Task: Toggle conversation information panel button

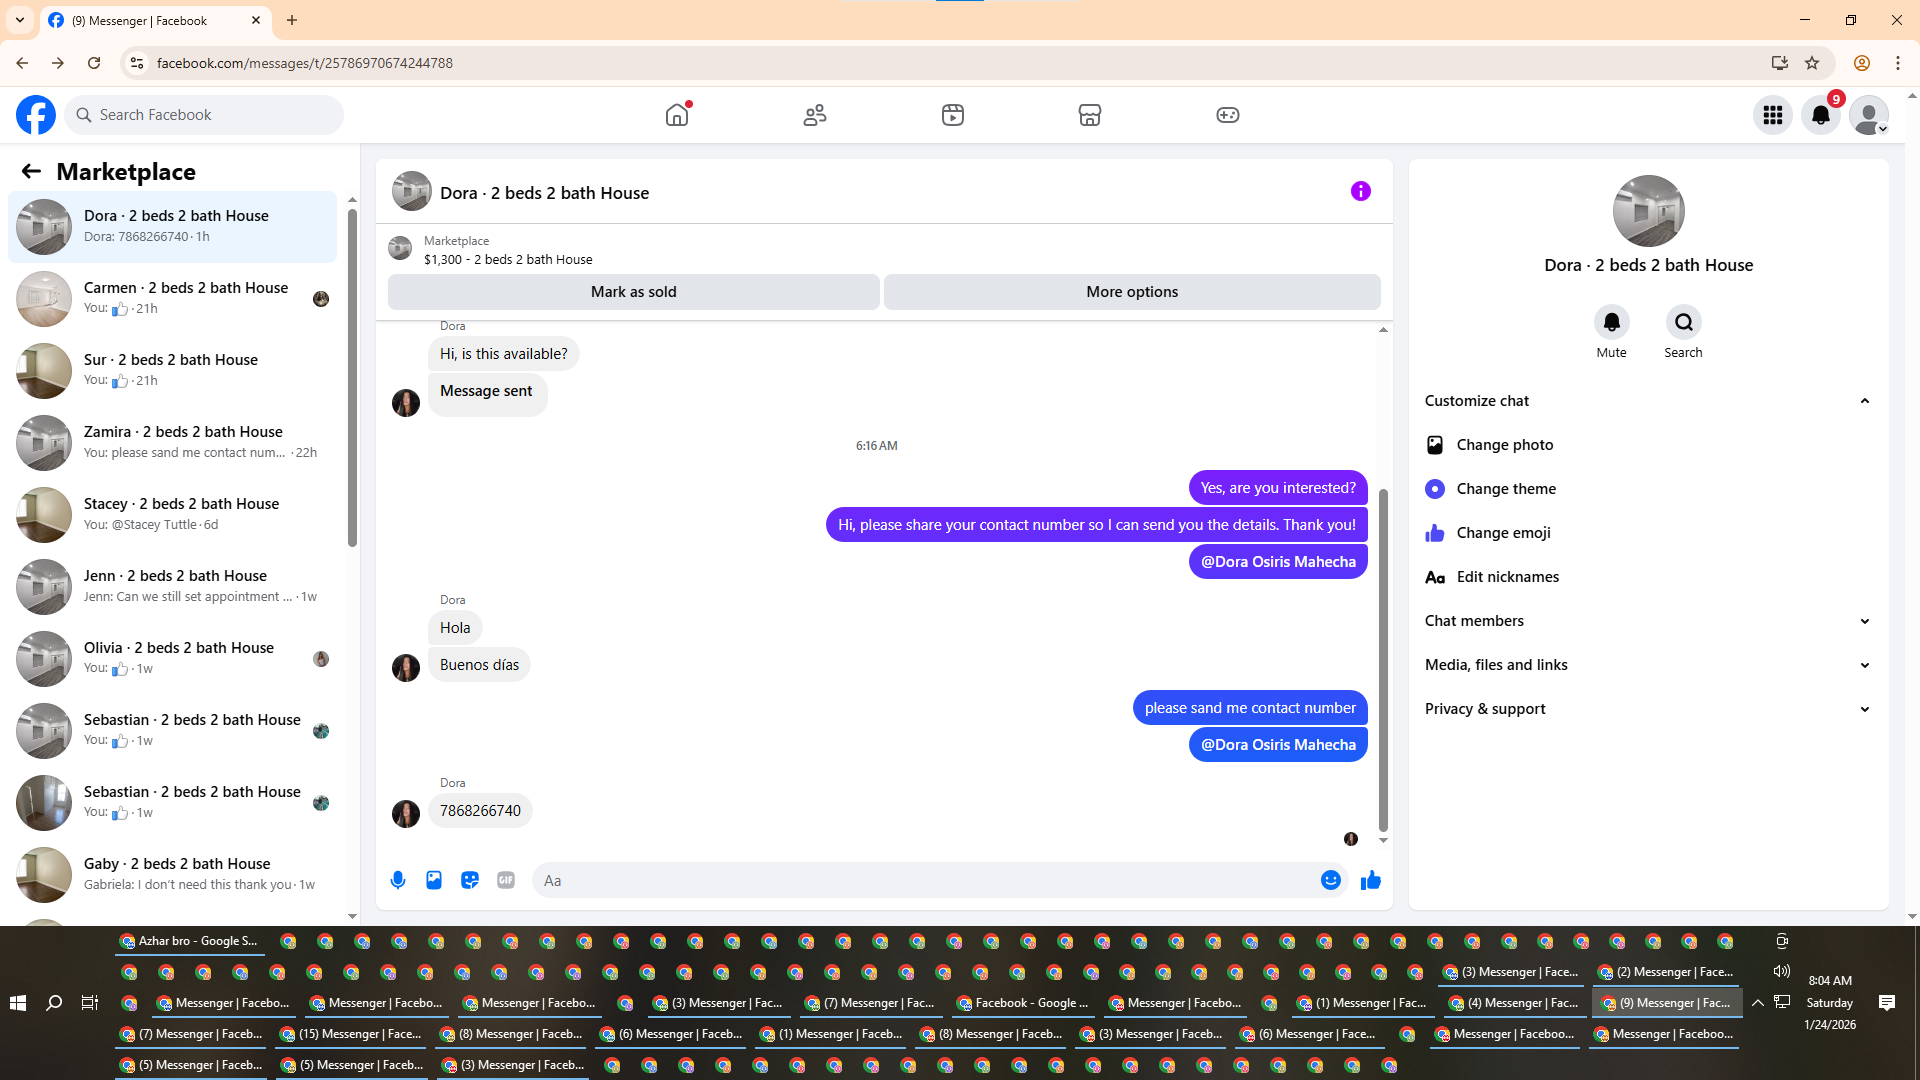Action: [1360, 191]
